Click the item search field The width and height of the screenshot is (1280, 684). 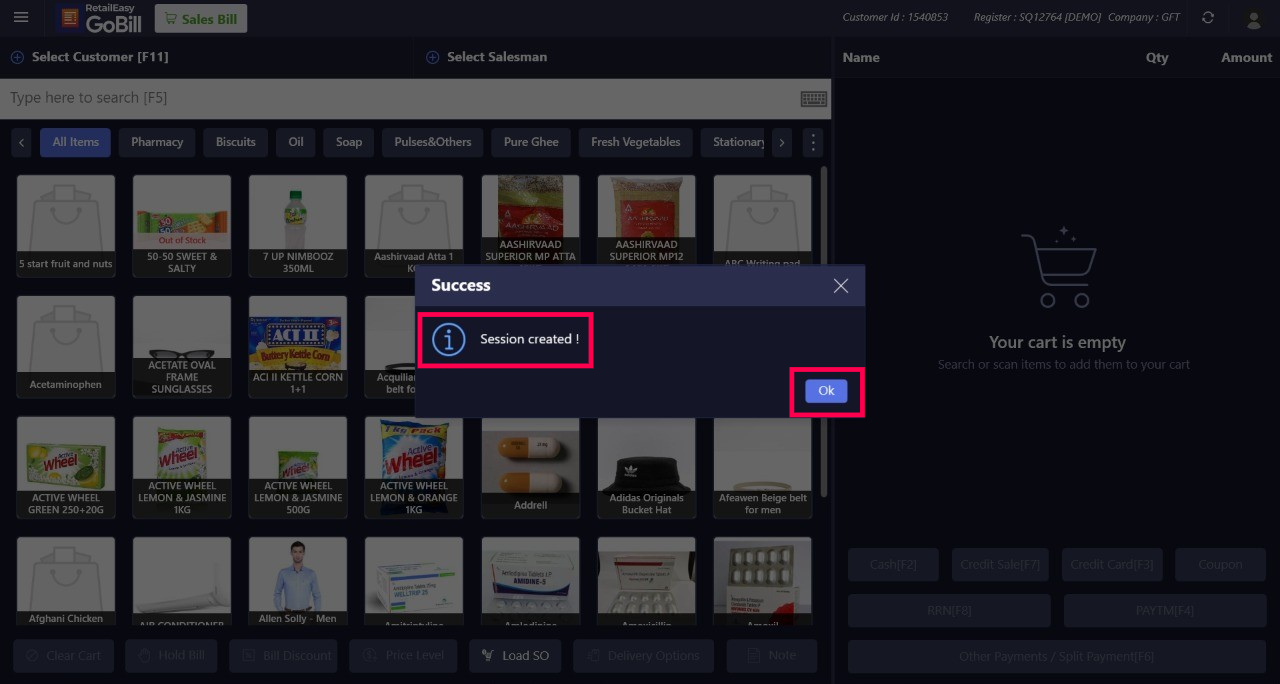click(x=400, y=98)
